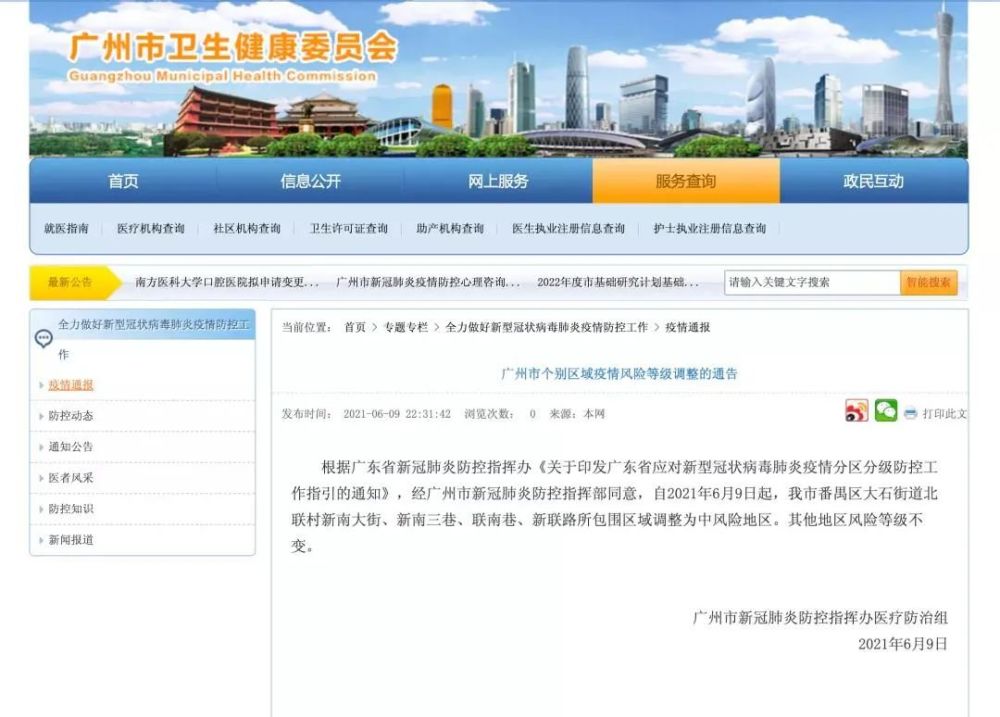Select 新闻报道 in the sidebar
The height and width of the screenshot is (717, 1000).
click(71, 540)
